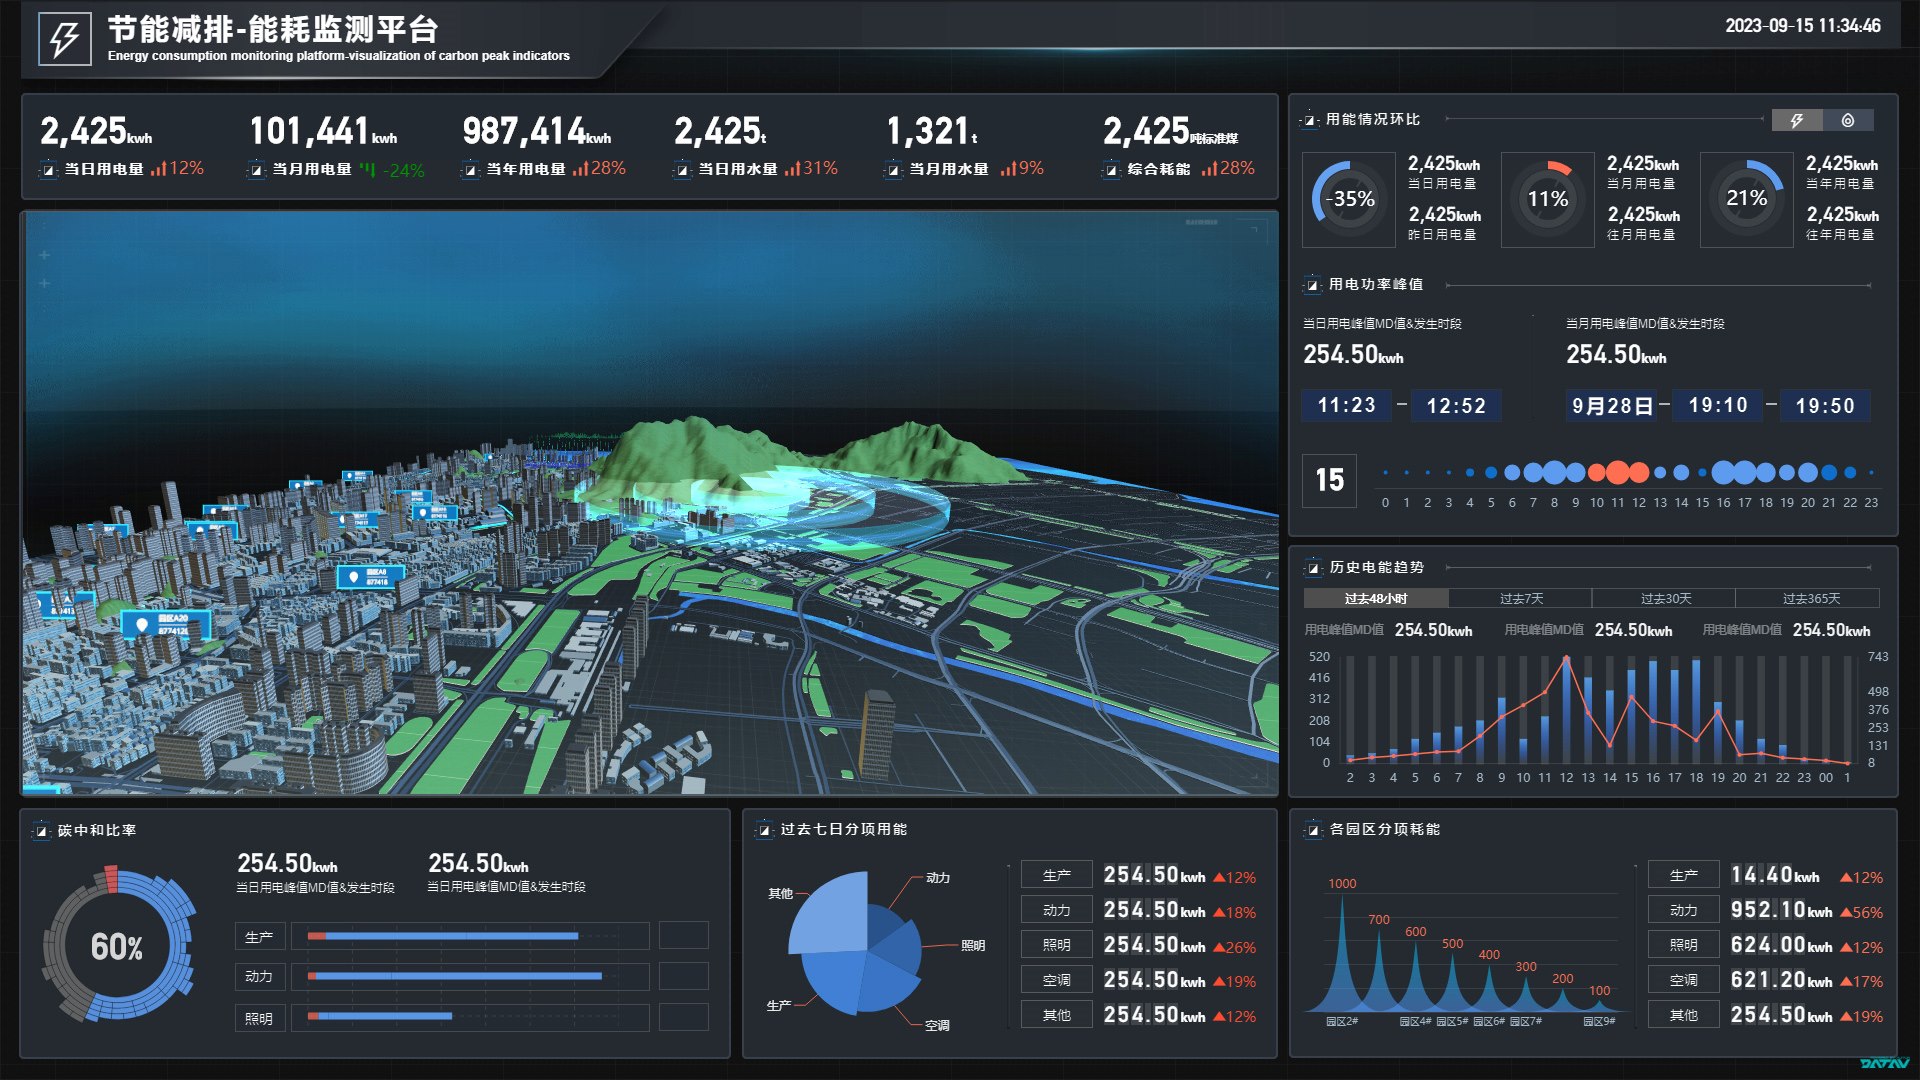Click the 园区A8 map location marker

369,576
